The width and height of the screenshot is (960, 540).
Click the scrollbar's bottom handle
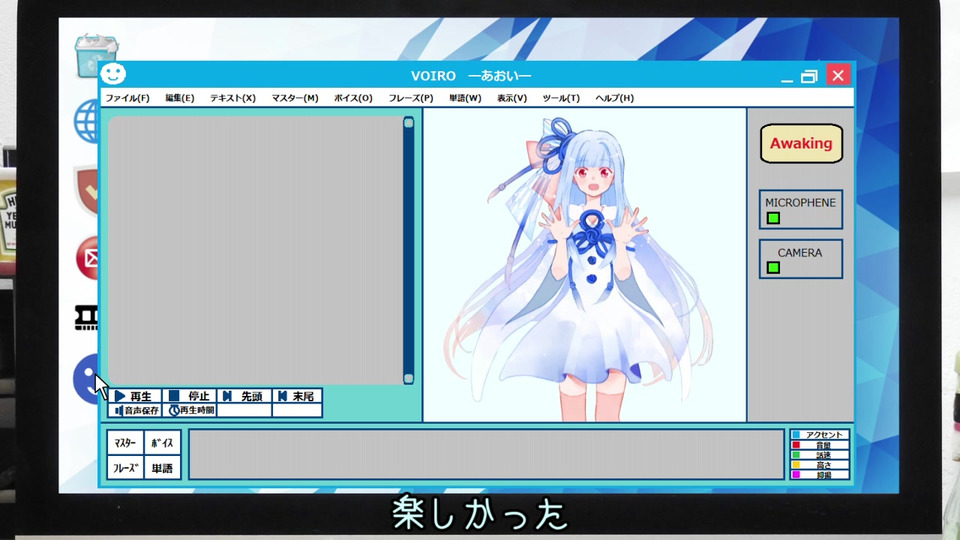tap(408, 378)
